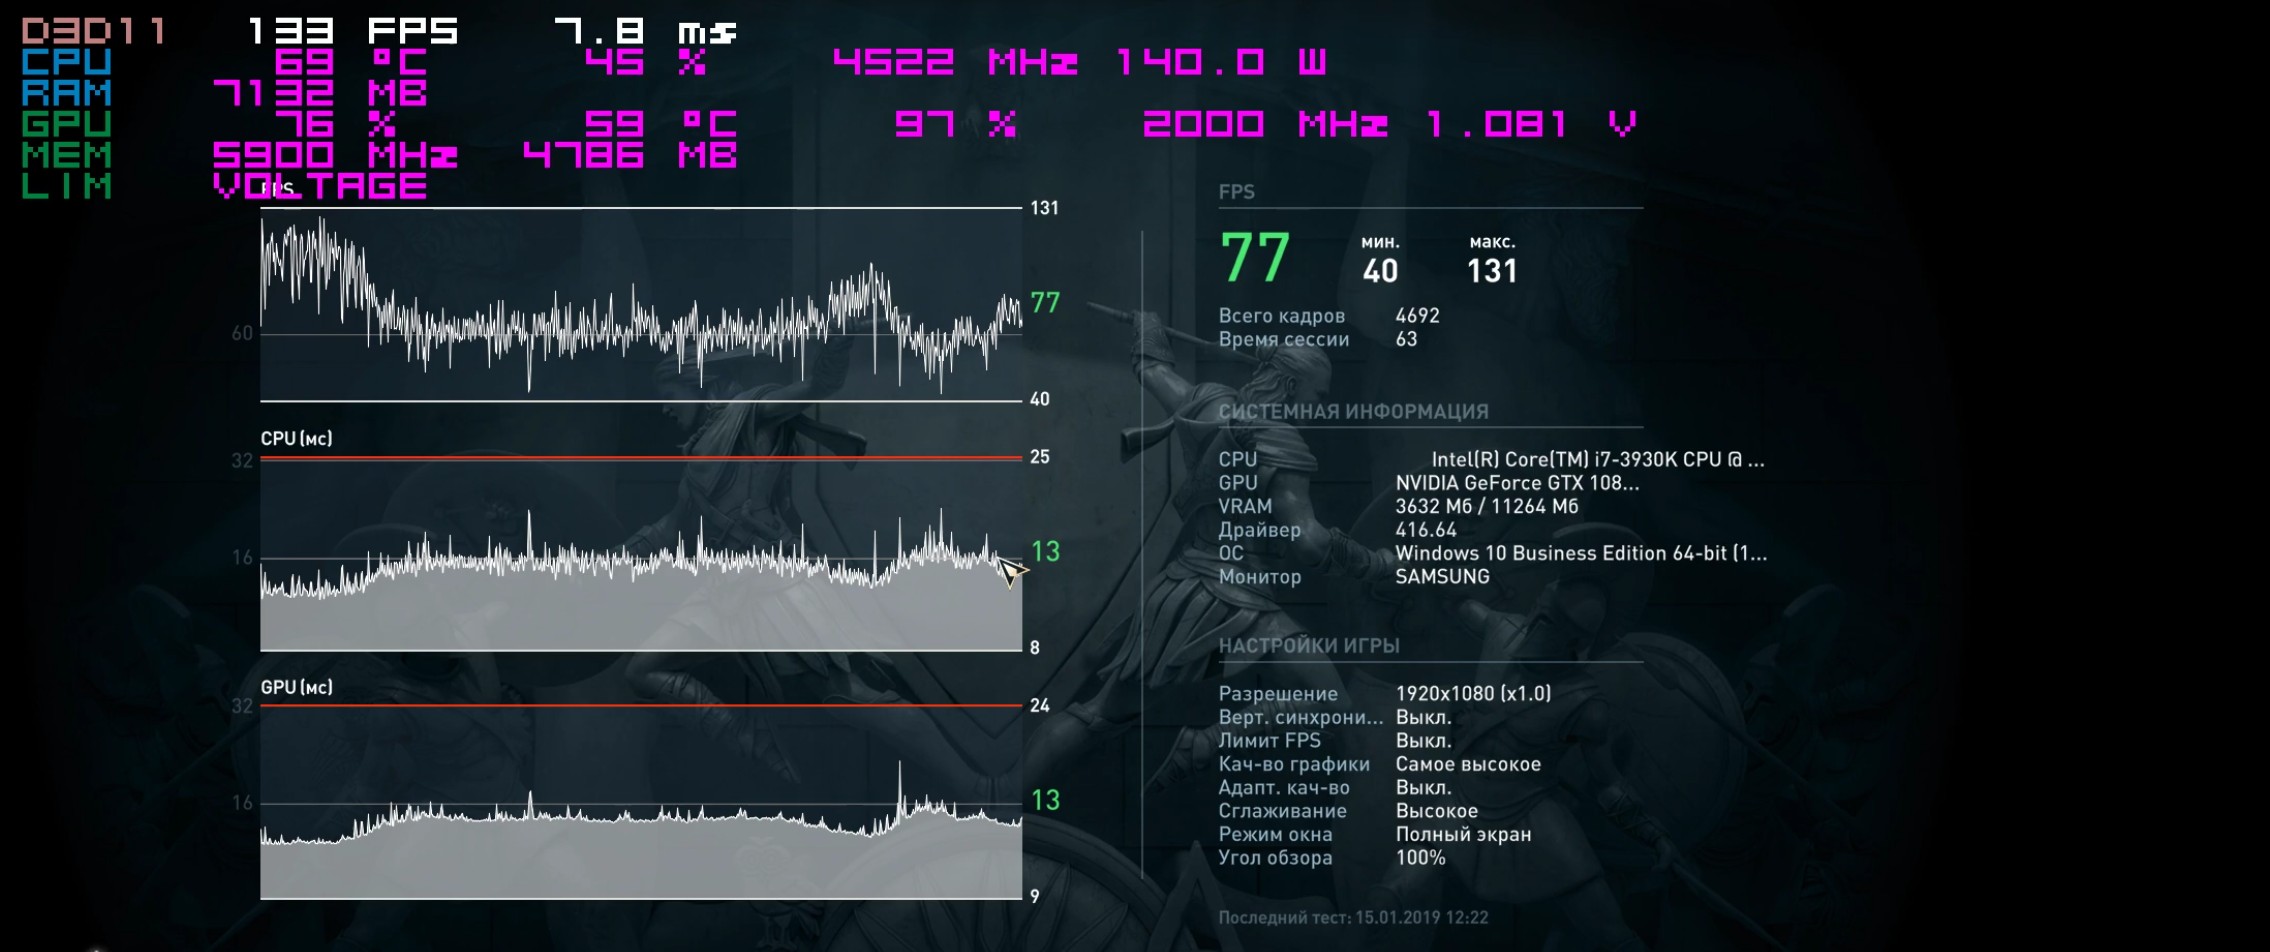Click the large green 77 average FPS value
This screenshot has height=952, width=2270.
pos(1255,258)
